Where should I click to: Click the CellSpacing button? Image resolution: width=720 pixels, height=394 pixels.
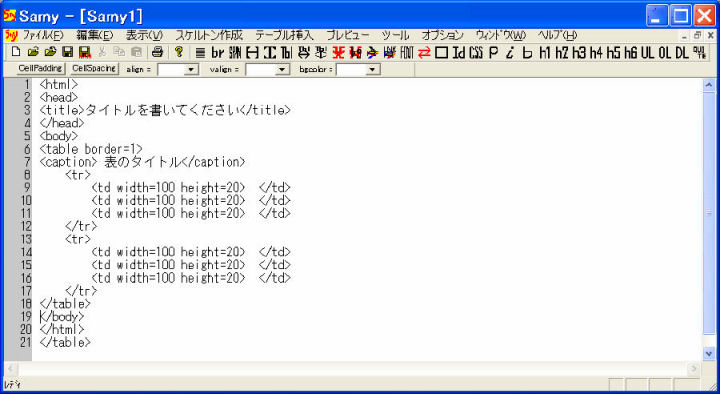click(x=94, y=68)
